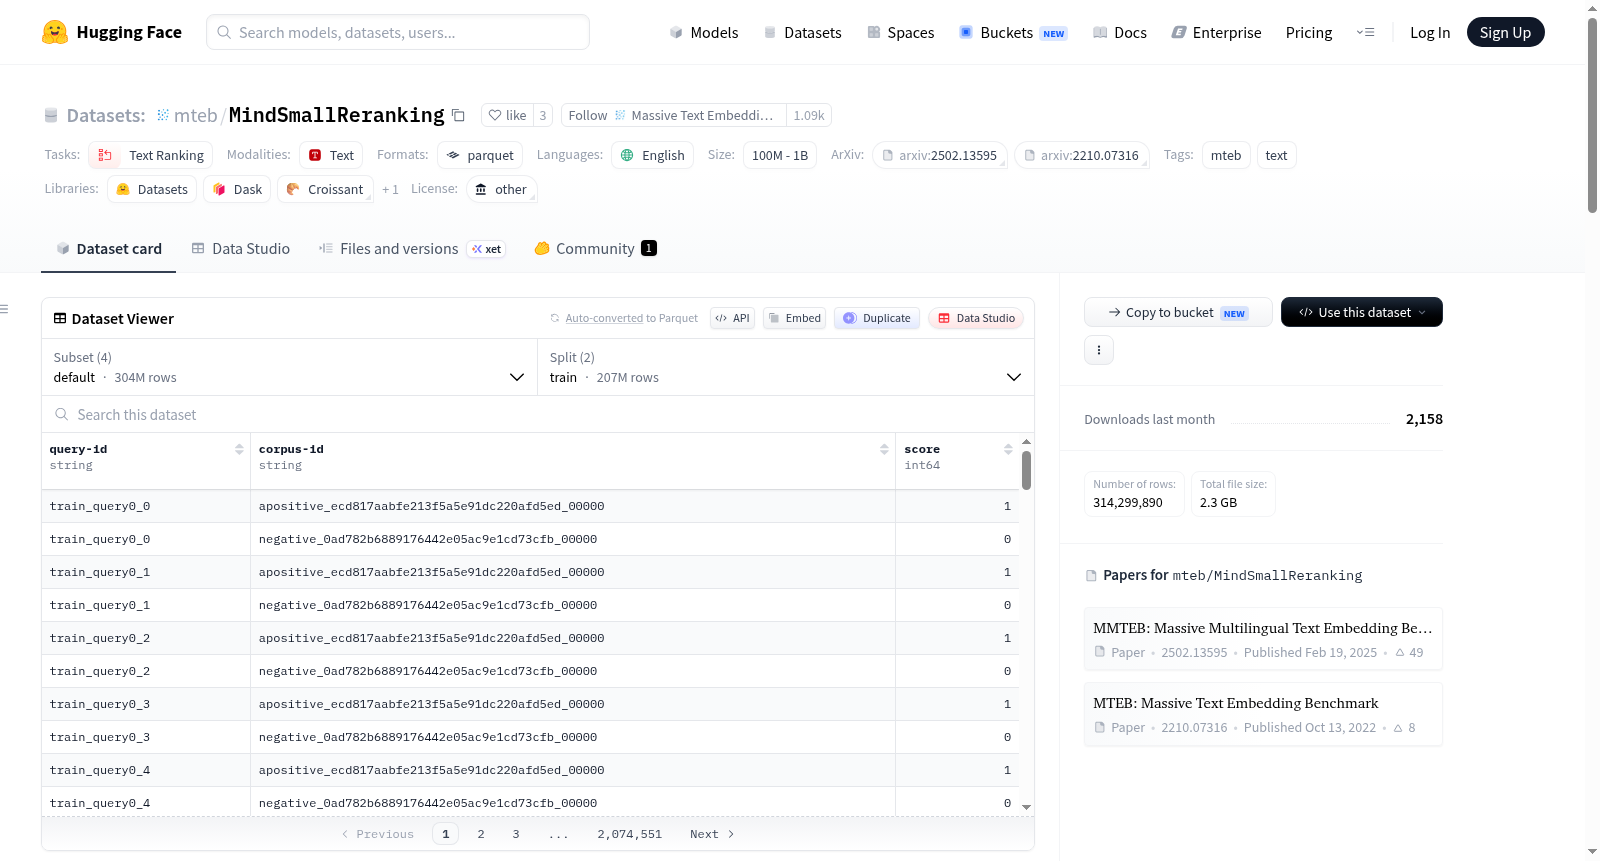Screen dimensions: 1600x861
Task: Select the 100M - 1B size tag
Action: pyautogui.click(x=780, y=155)
